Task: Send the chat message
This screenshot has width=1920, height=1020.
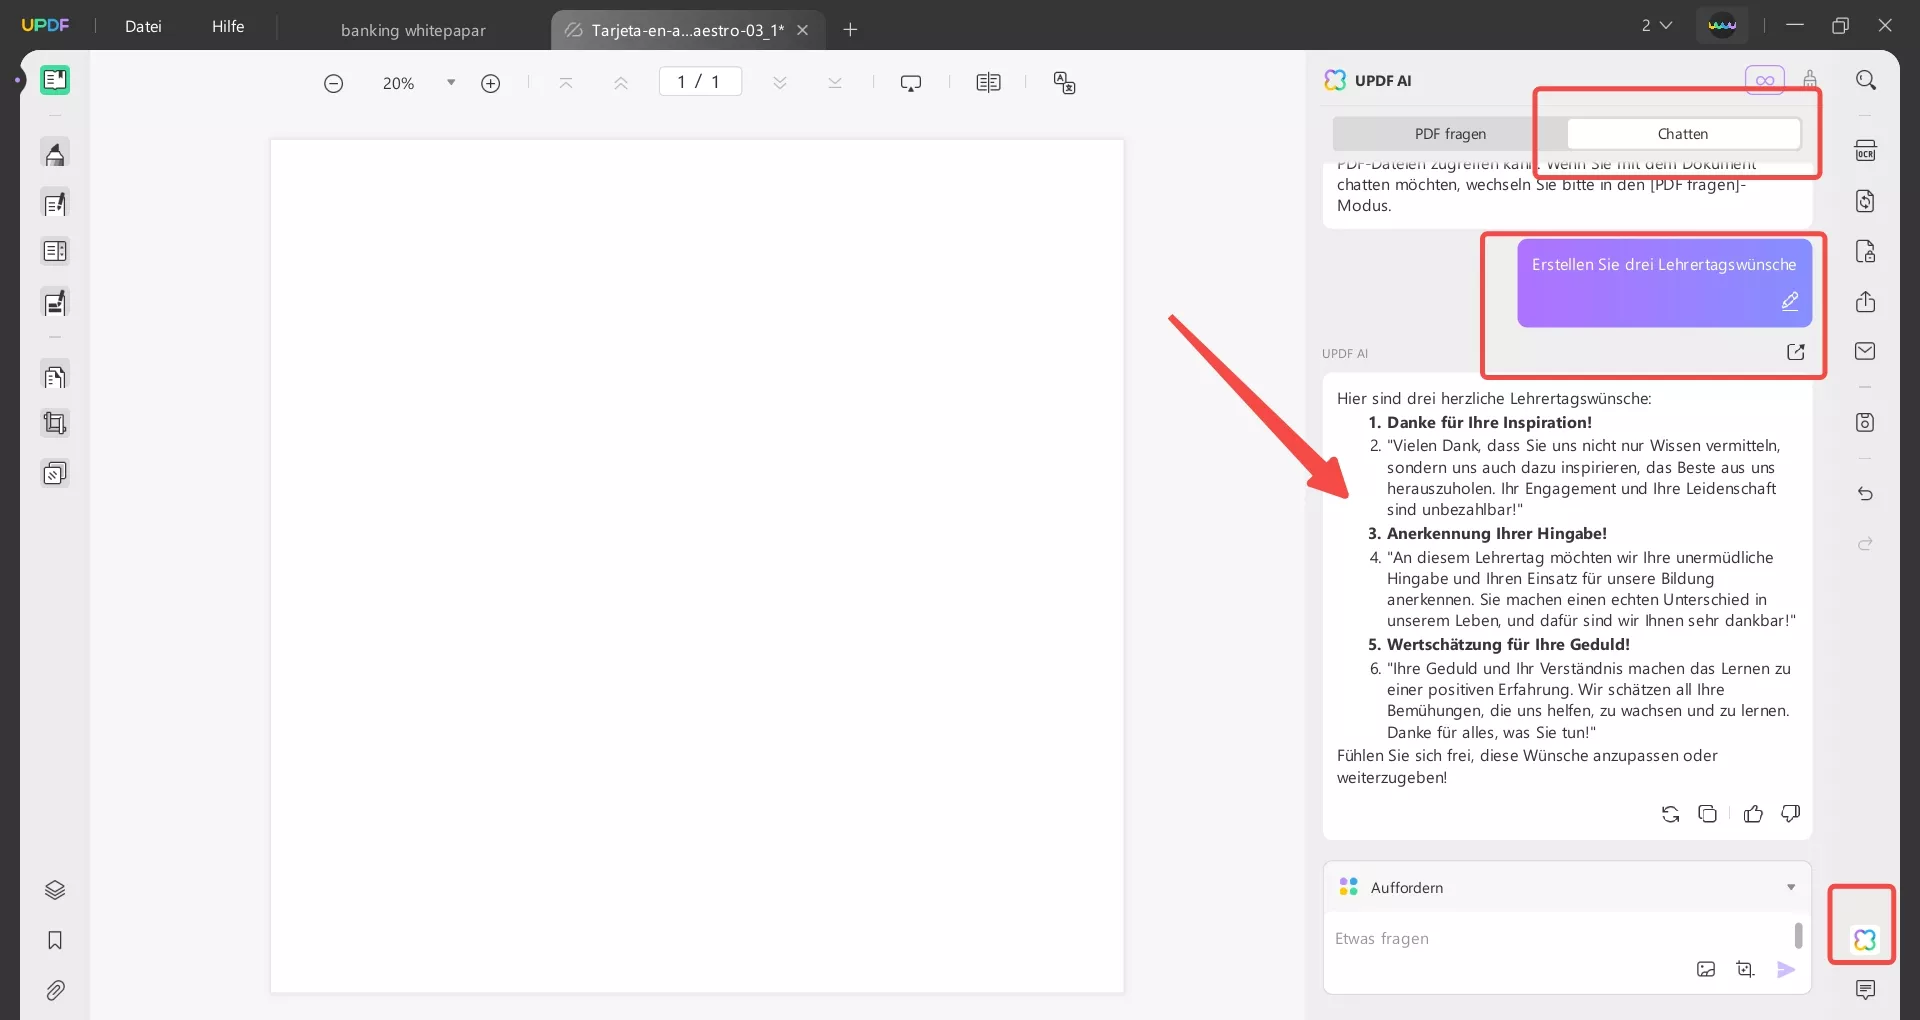Action: pos(1786,969)
